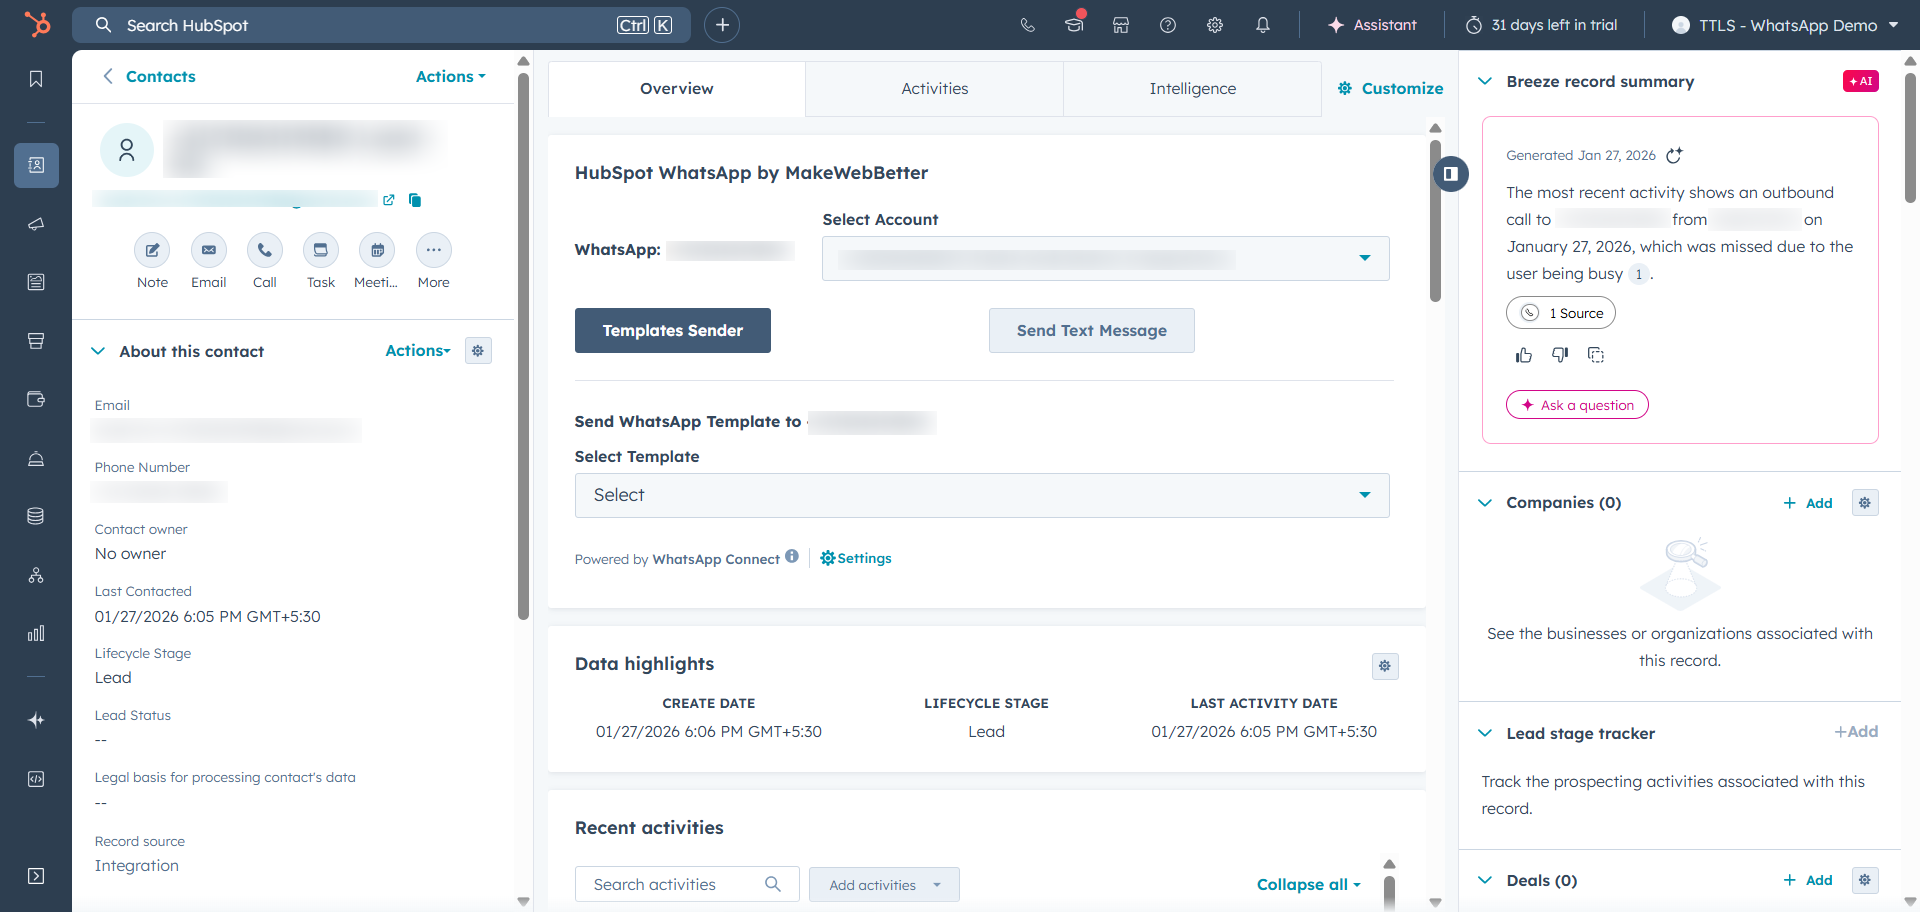Click the Templates Sender button

click(x=672, y=331)
